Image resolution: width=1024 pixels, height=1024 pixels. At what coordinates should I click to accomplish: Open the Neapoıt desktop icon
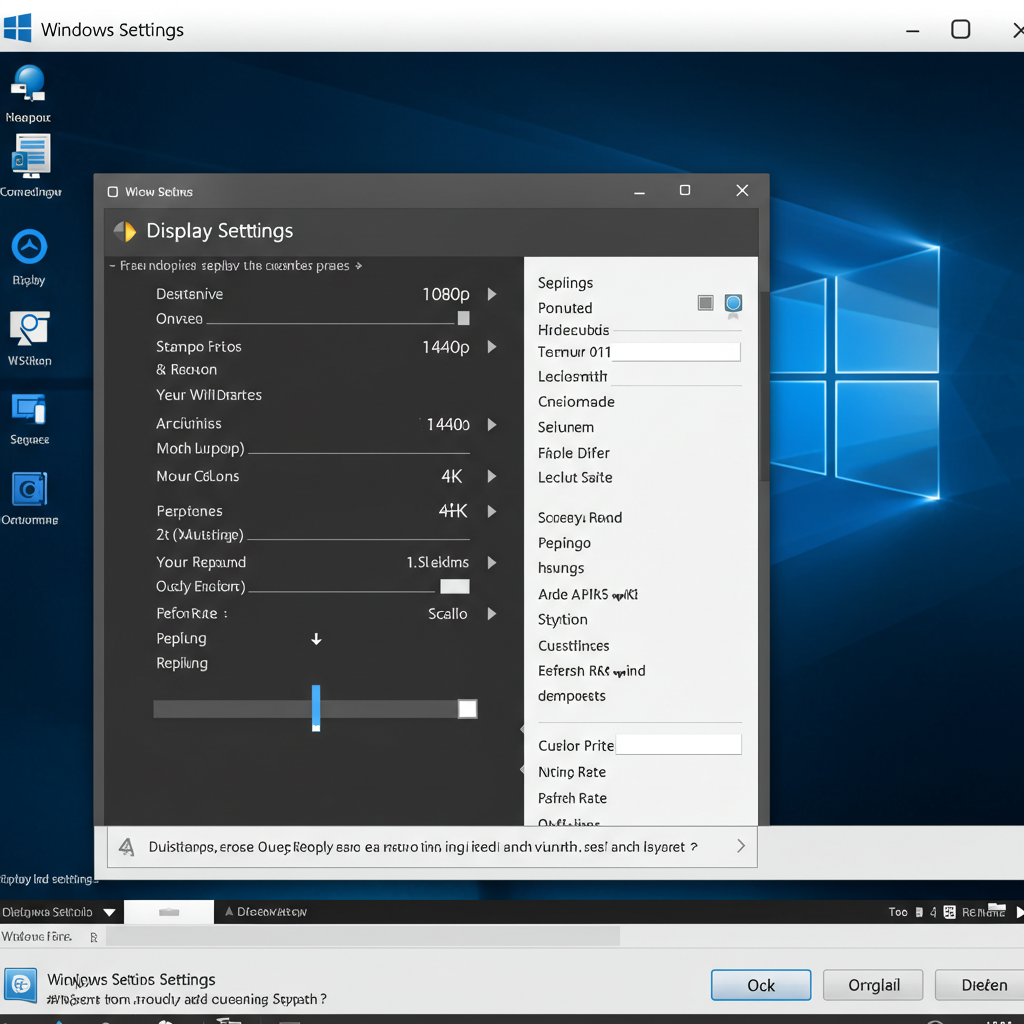pos(28,84)
